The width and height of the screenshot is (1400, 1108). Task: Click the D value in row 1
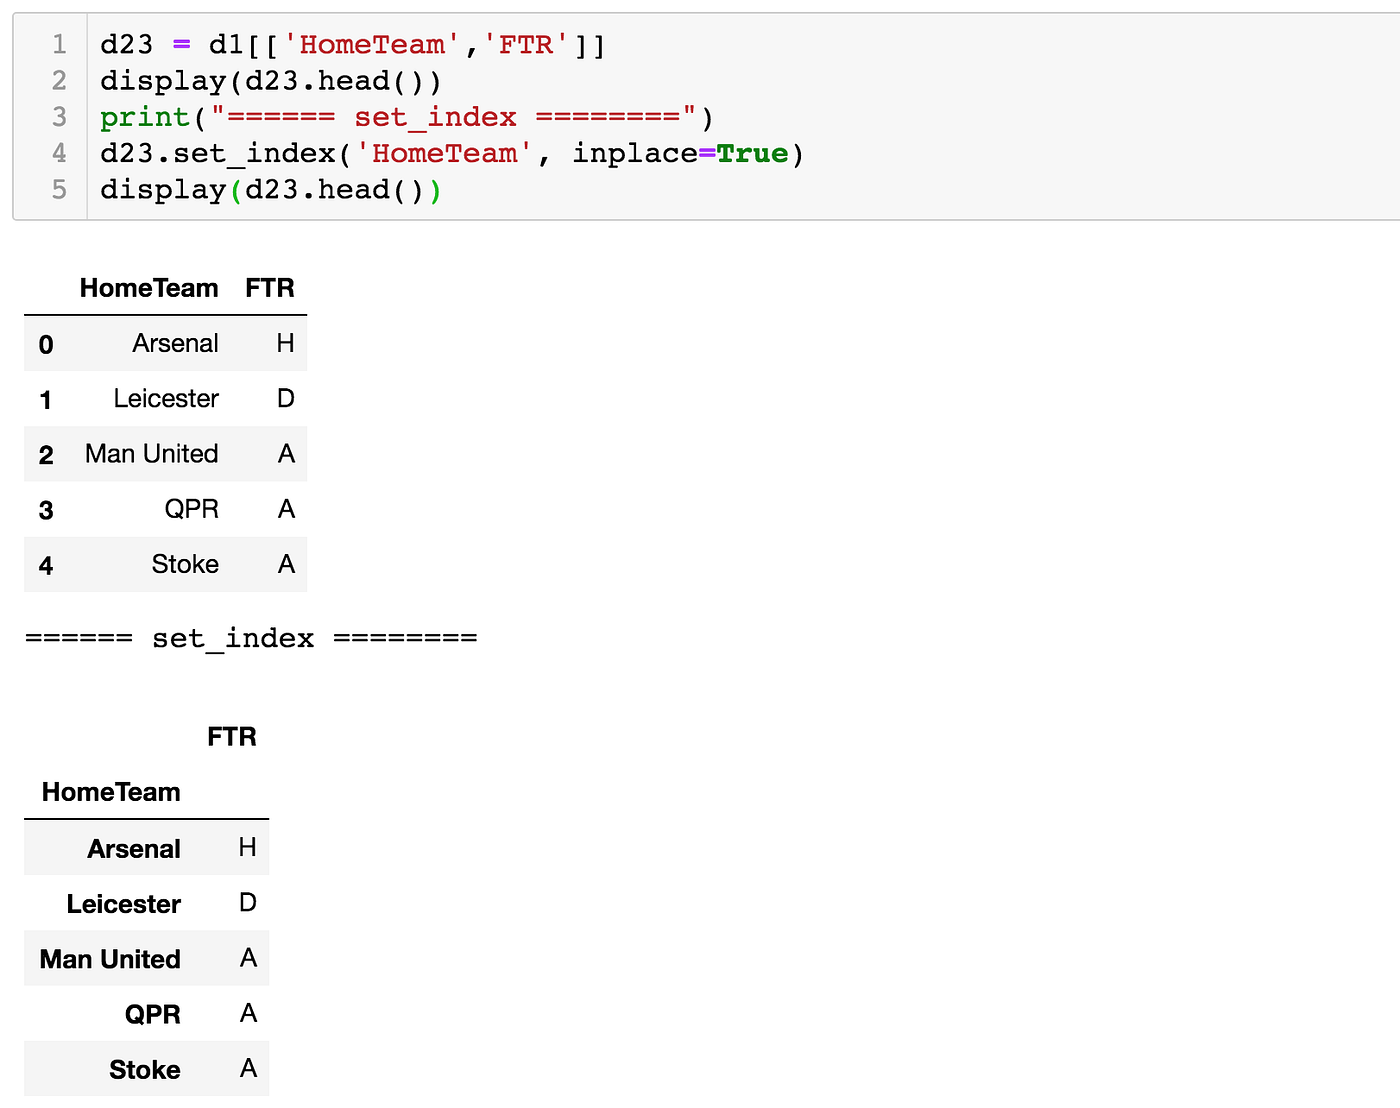click(x=286, y=398)
